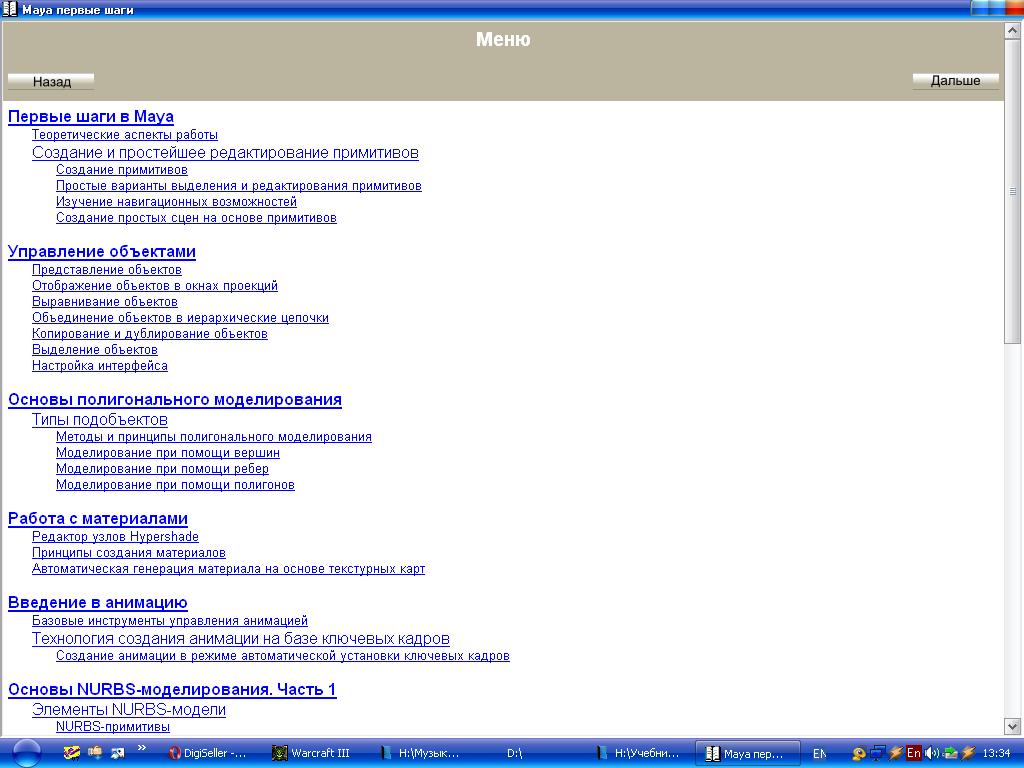1024x768 pixels.
Task: Click the Windows Start orb
Action: pyautogui.click(x=26, y=753)
